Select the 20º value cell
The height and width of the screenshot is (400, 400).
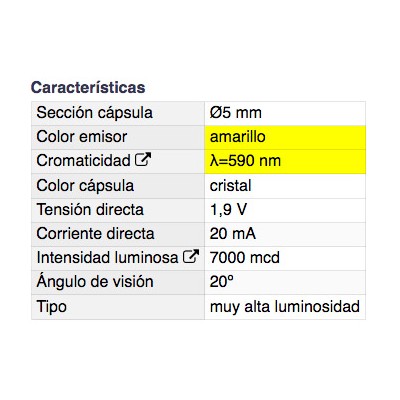coord(285,282)
